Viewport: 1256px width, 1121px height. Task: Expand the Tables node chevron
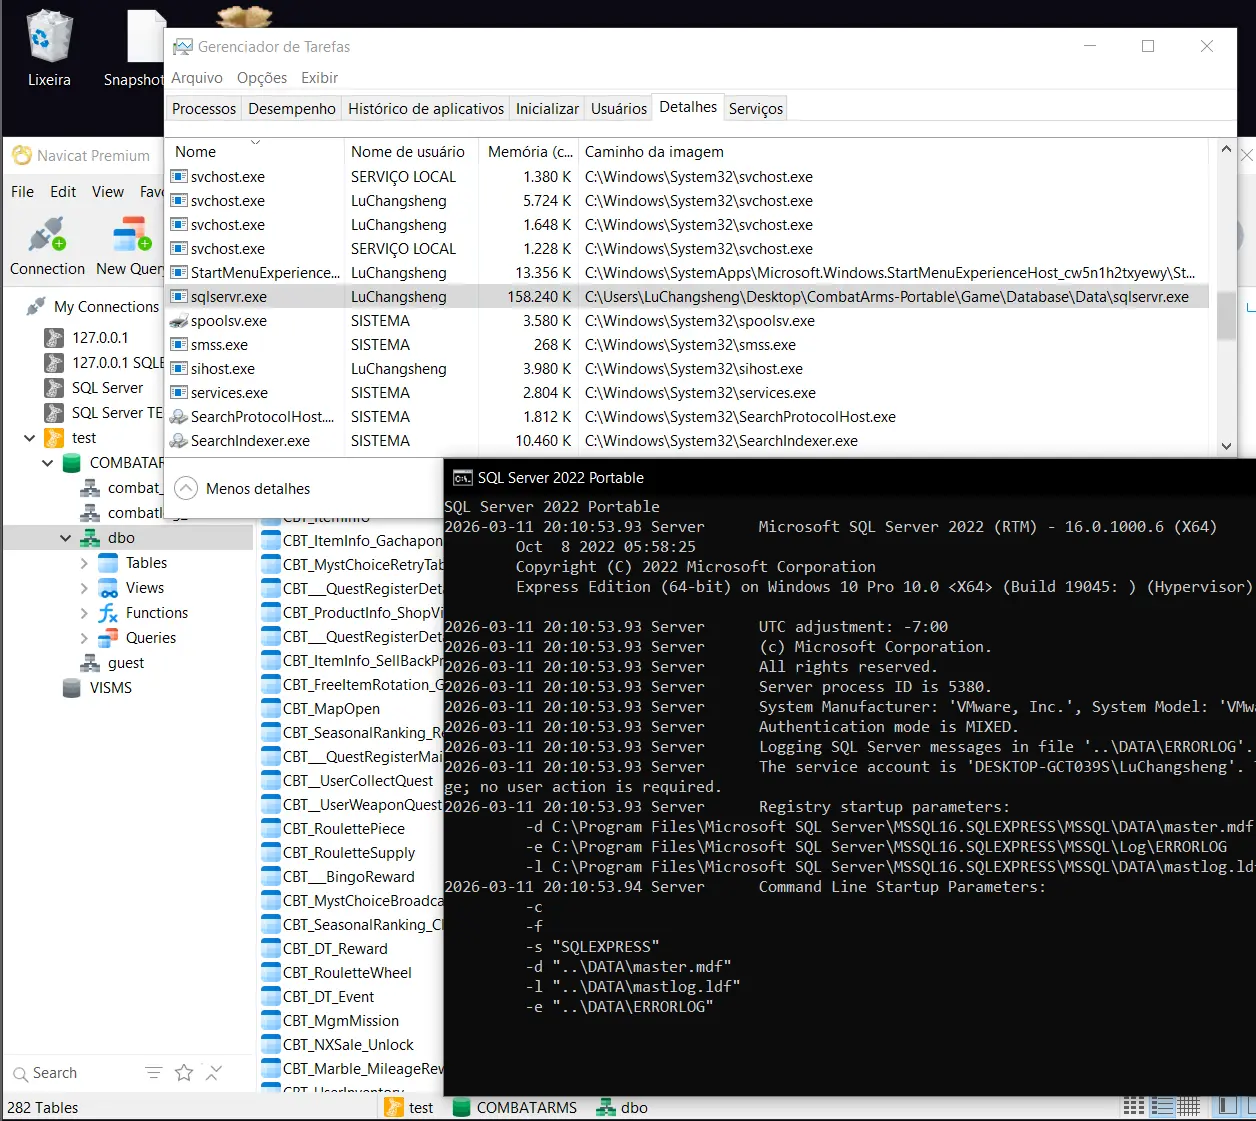(x=84, y=563)
